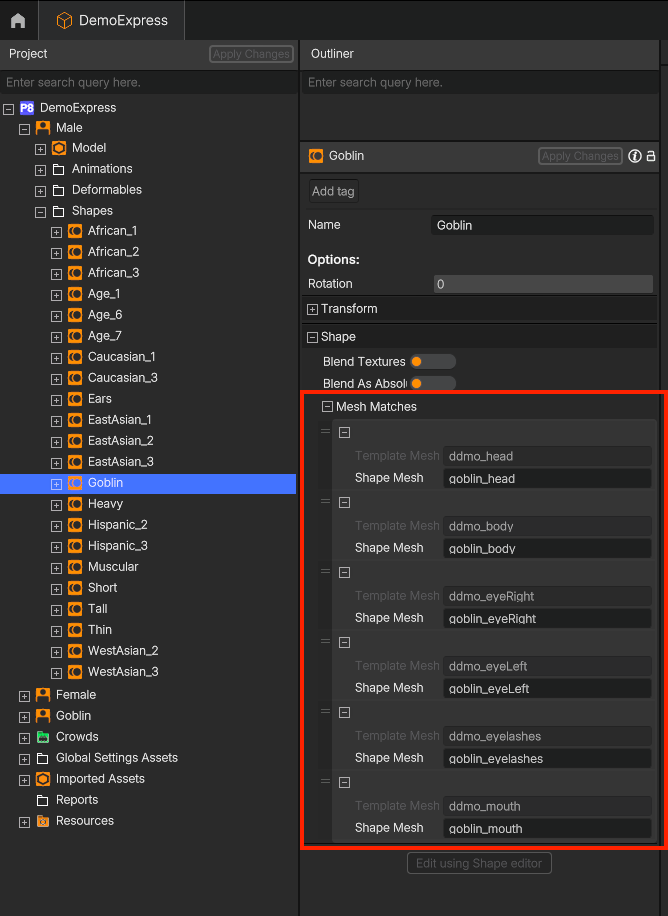Click the Animations folder icon
668x916 pixels.
click(x=58, y=169)
